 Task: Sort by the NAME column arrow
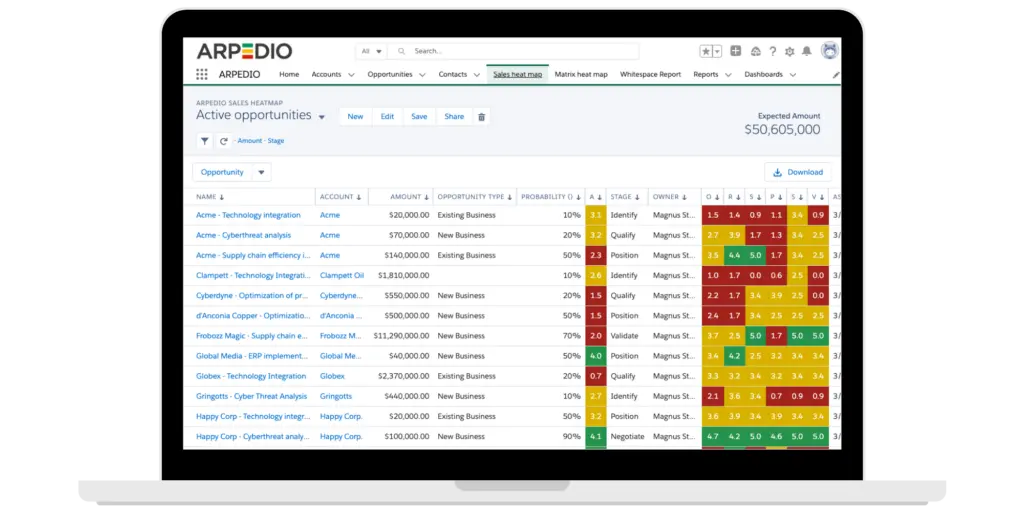pyautogui.click(x=221, y=197)
